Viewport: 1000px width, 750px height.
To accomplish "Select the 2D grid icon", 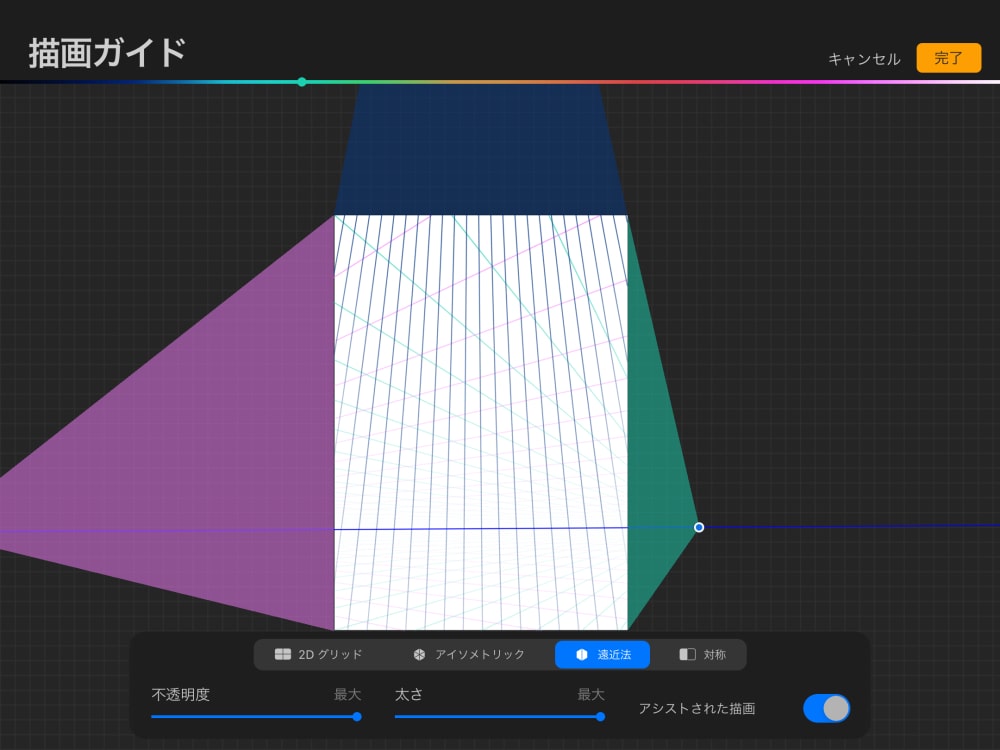I will pos(282,654).
